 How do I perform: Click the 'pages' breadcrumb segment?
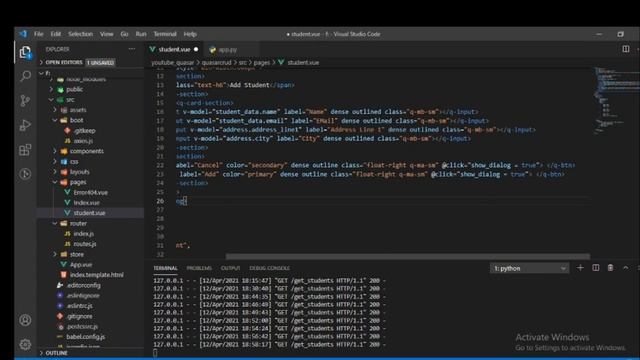coord(262,62)
